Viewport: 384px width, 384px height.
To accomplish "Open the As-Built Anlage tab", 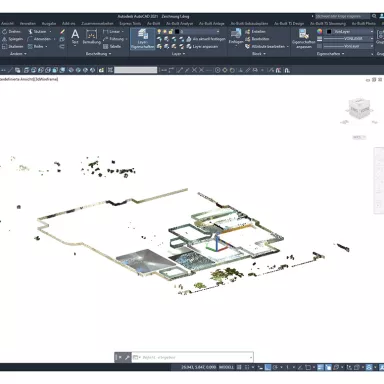I will [x=211, y=24].
